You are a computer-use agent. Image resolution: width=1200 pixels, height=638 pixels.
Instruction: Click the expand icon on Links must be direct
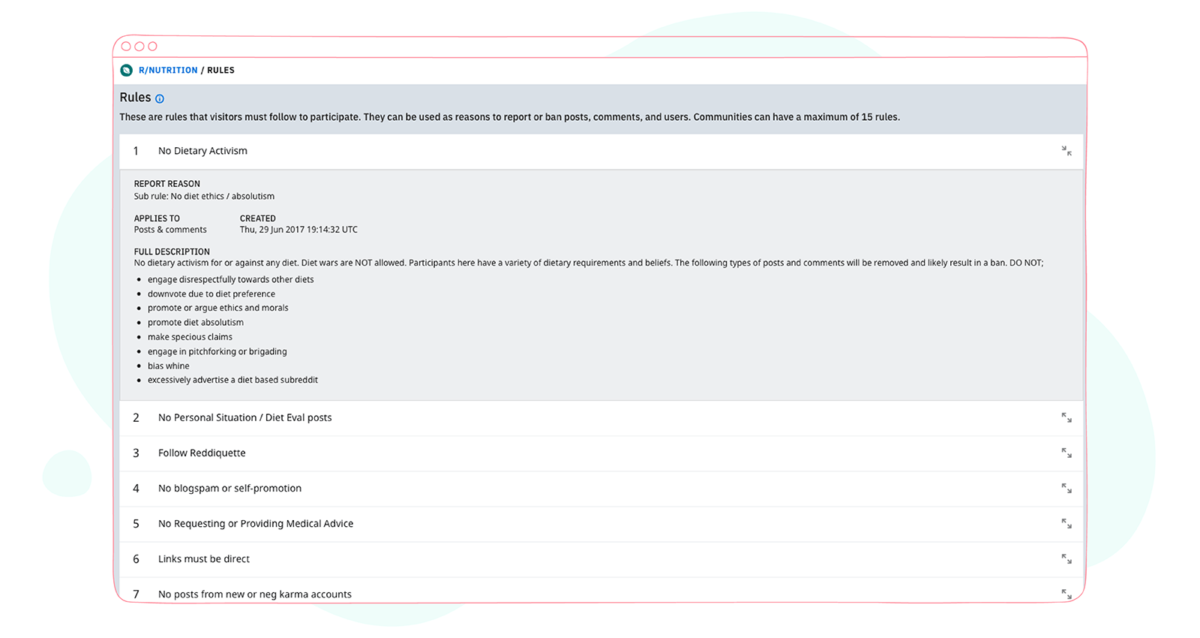(x=1066, y=558)
